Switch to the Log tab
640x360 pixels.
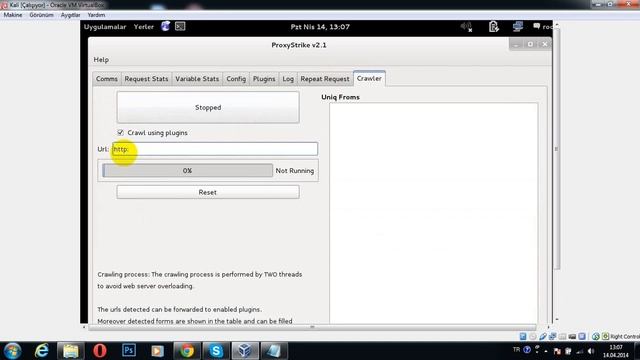288,79
